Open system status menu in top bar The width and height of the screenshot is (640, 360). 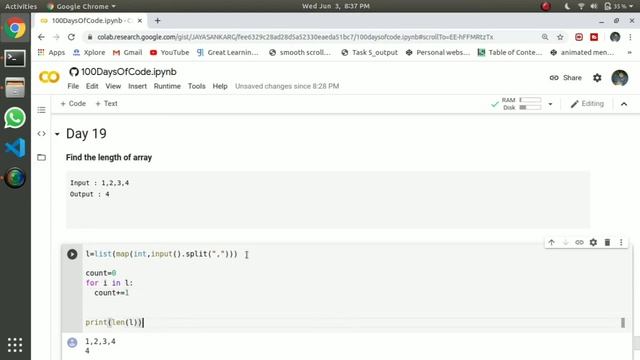pyautogui.click(x=599, y=6)
